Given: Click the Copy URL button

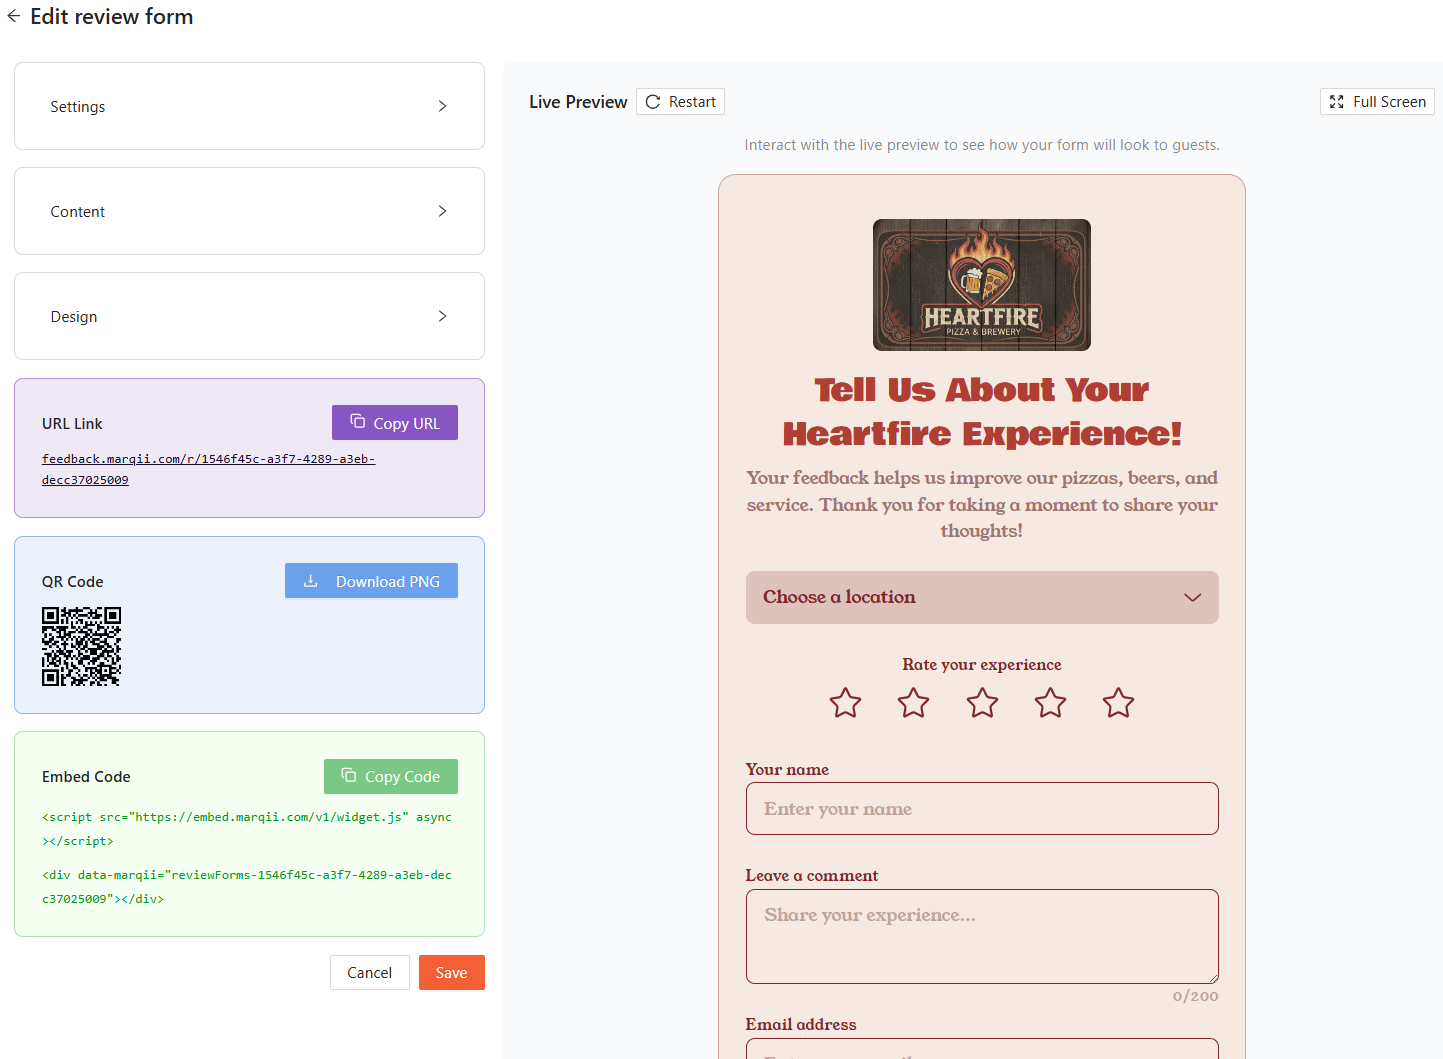Looking at the screenshot, I should click(395, 423).
